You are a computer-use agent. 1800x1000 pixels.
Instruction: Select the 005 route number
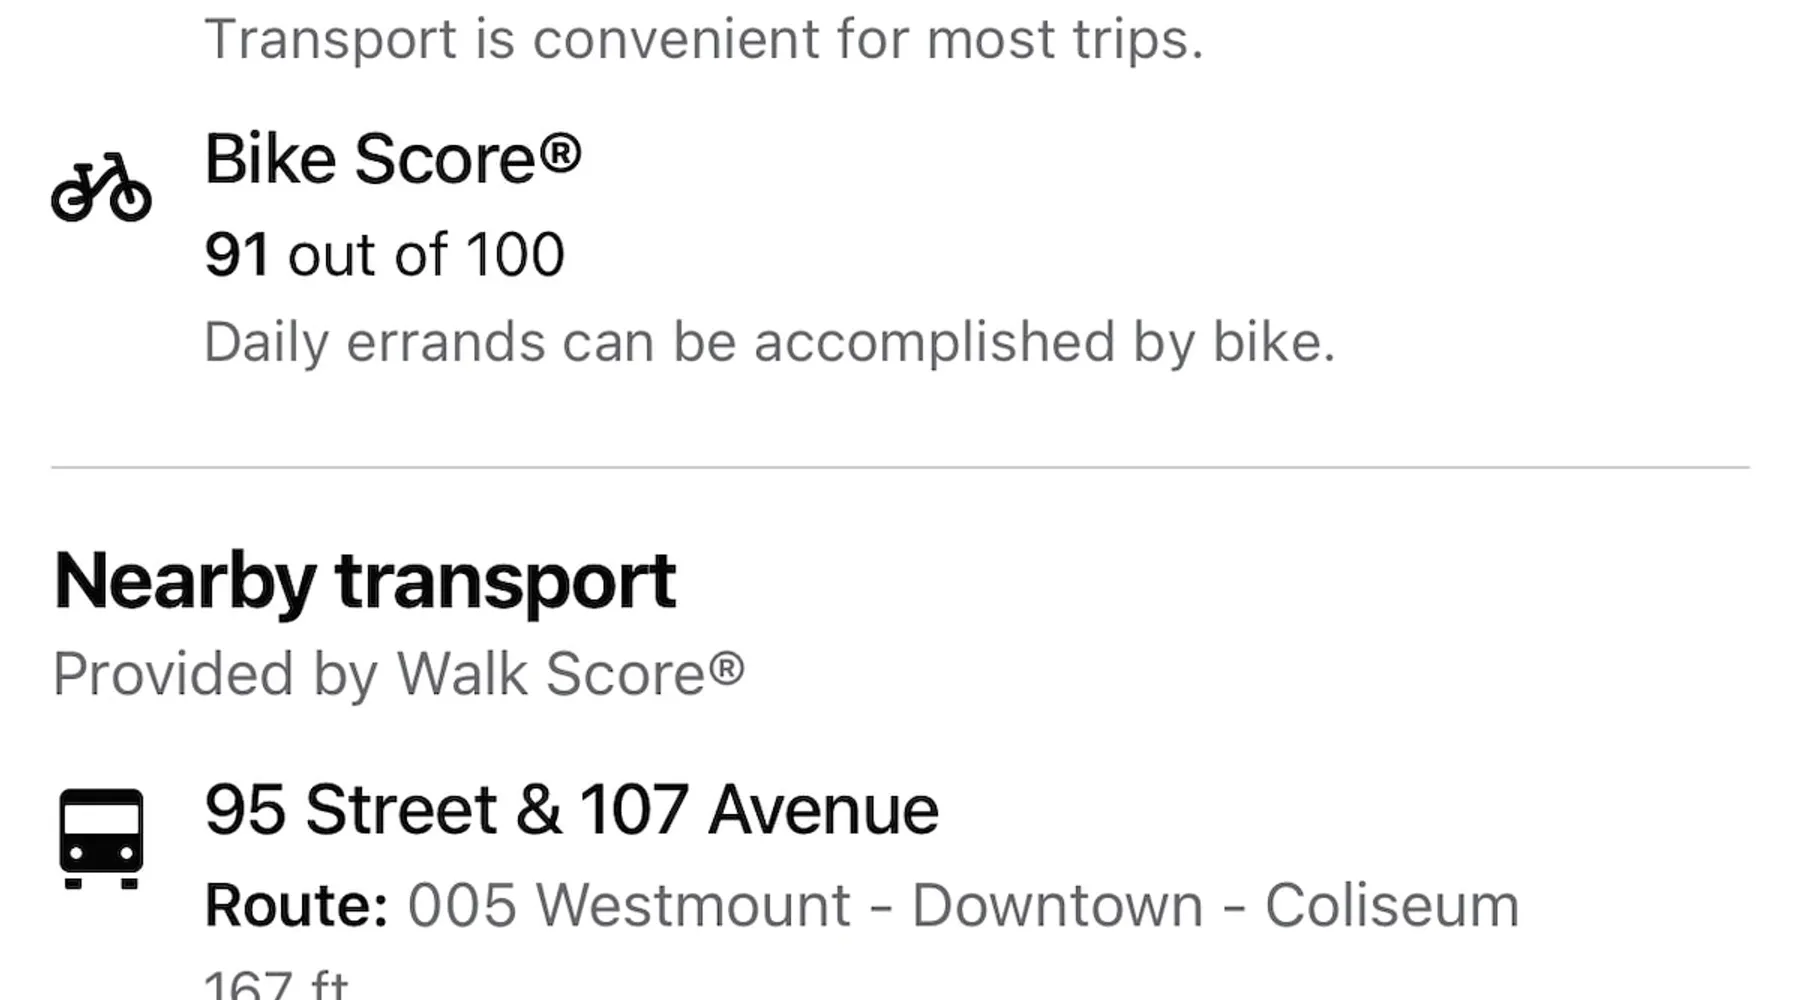tap(462, 906)
